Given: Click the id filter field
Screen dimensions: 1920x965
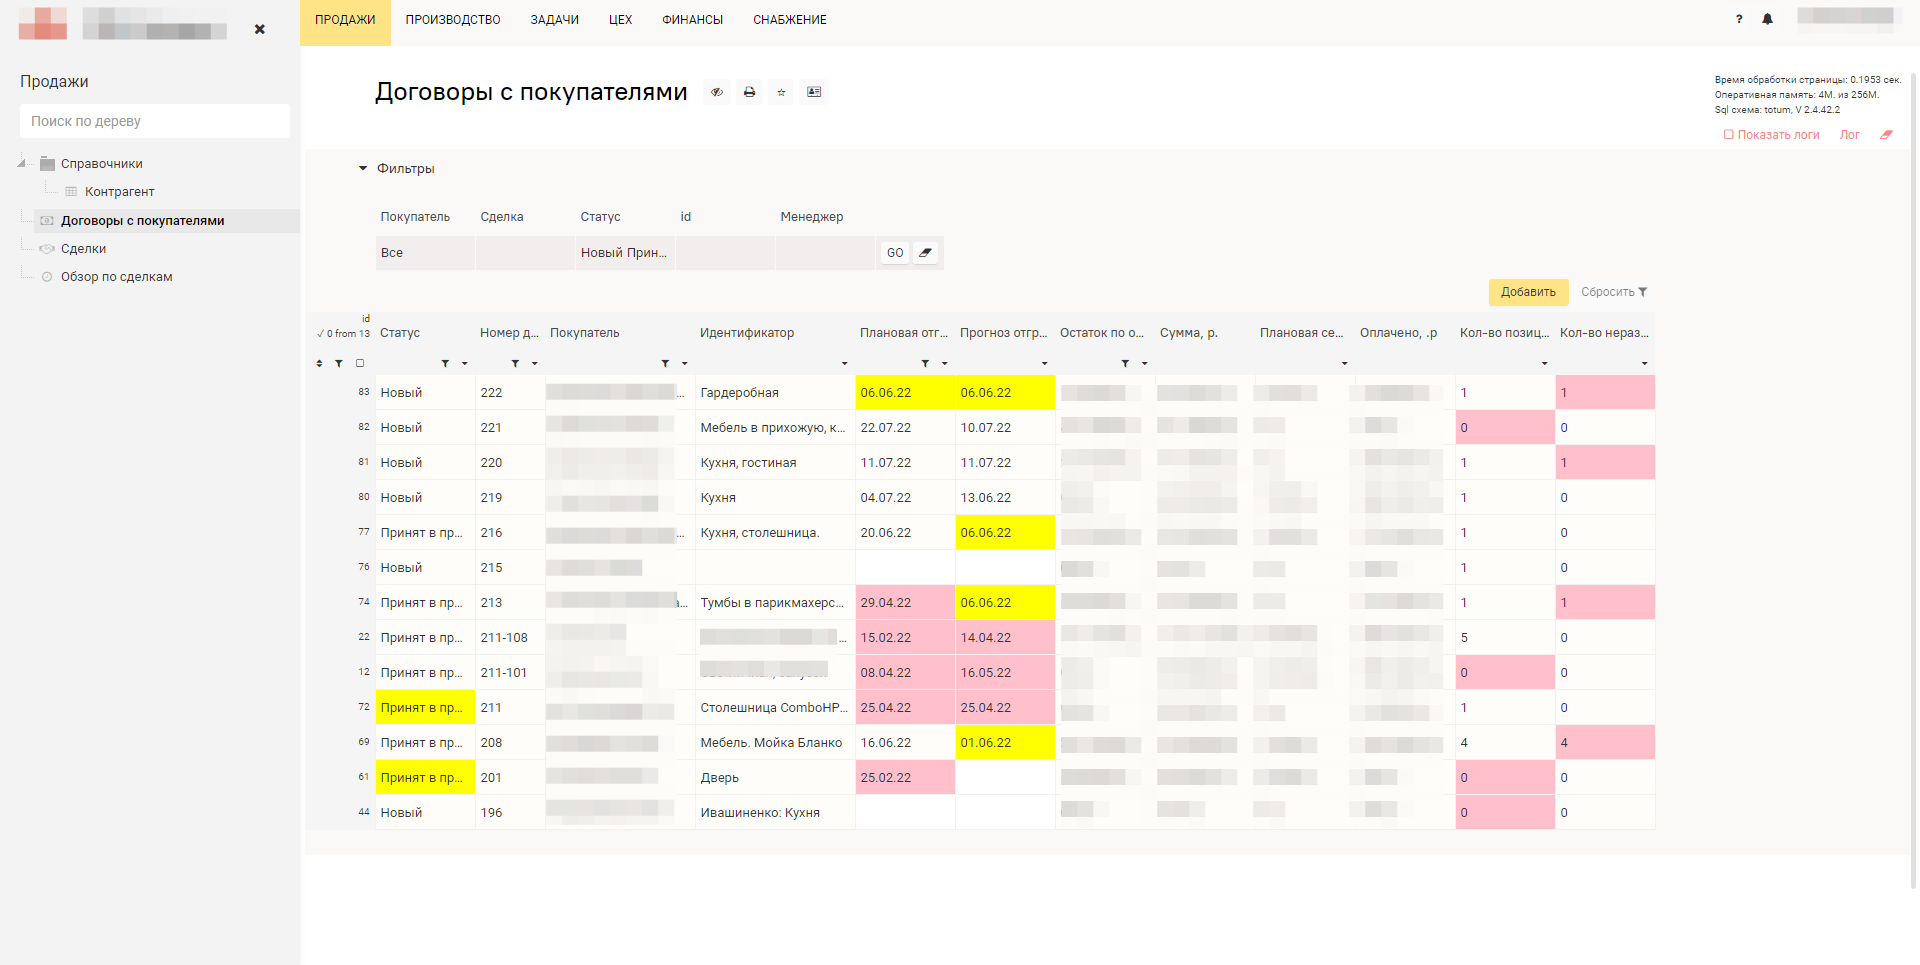Looking at the screenshot, I should (x=725, y=253).
